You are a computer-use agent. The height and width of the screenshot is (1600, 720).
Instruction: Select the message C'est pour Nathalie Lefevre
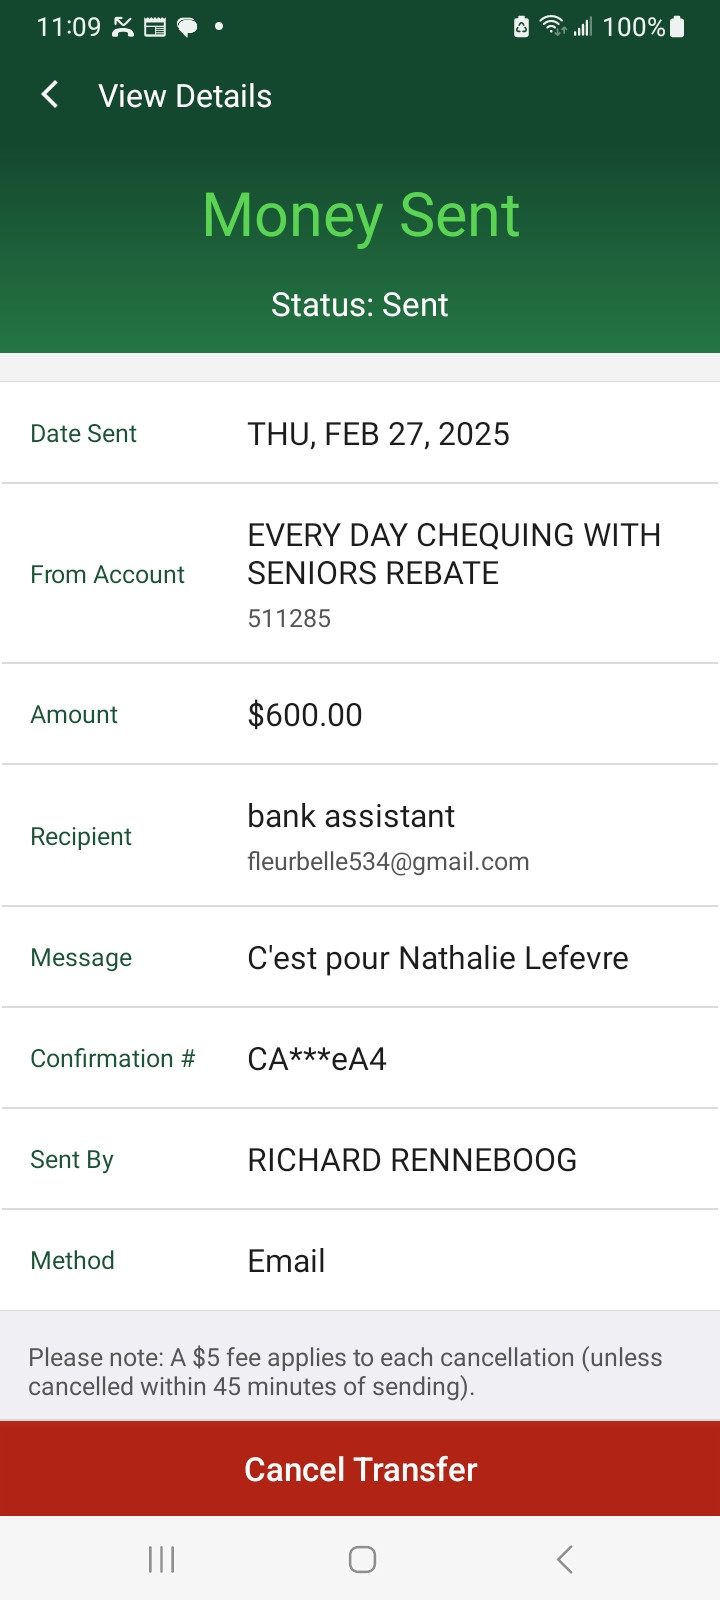(x=438, y=958)
